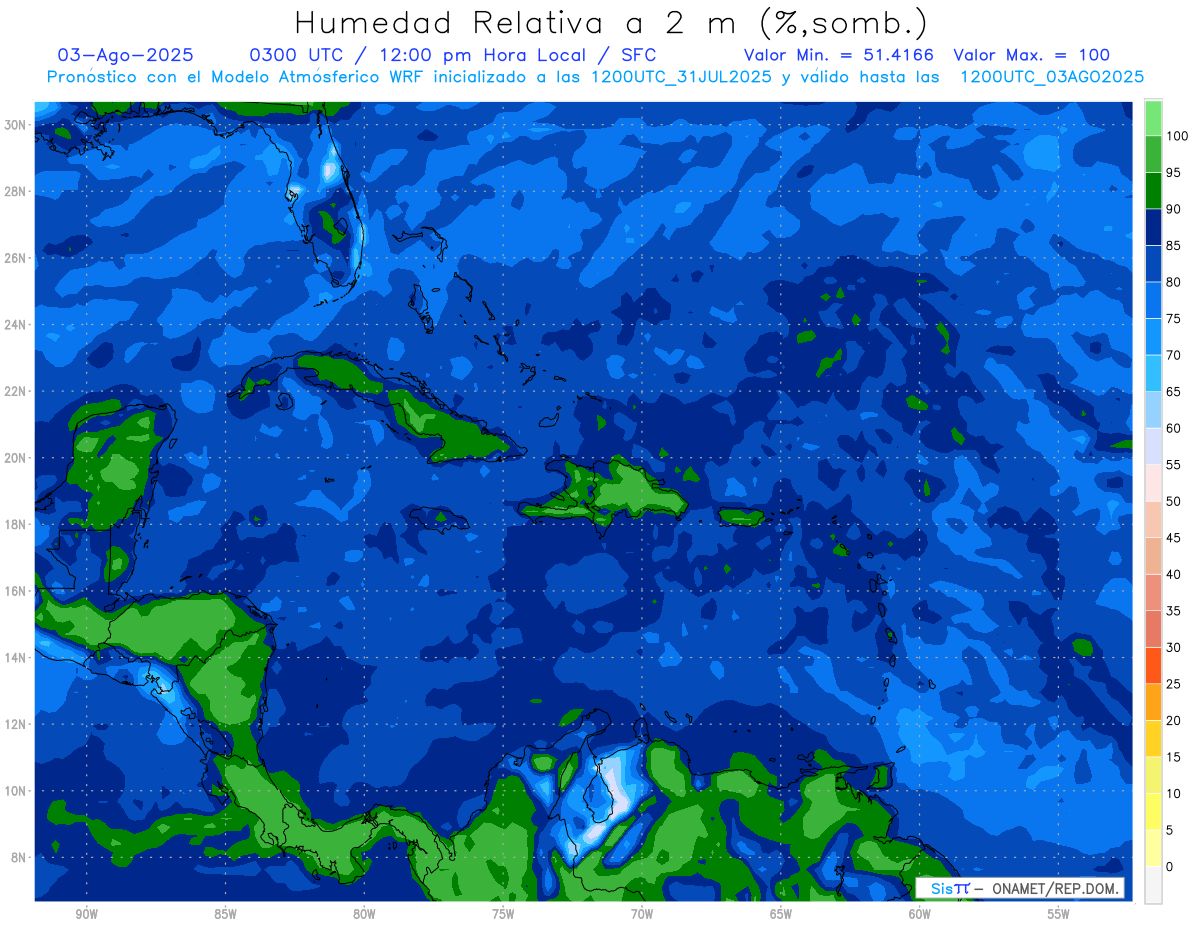Click the colorbar value label "40"

[x=1173, y=574]
